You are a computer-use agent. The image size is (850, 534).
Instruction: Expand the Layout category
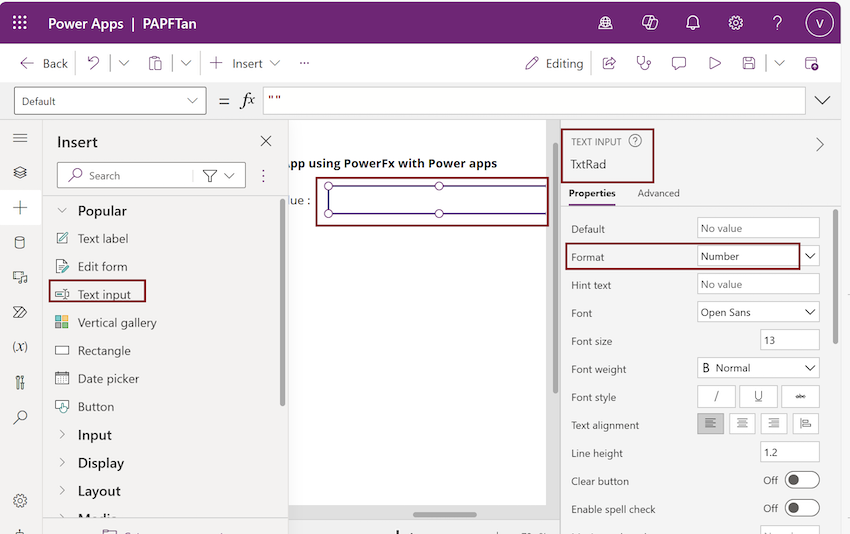[62, 491]
